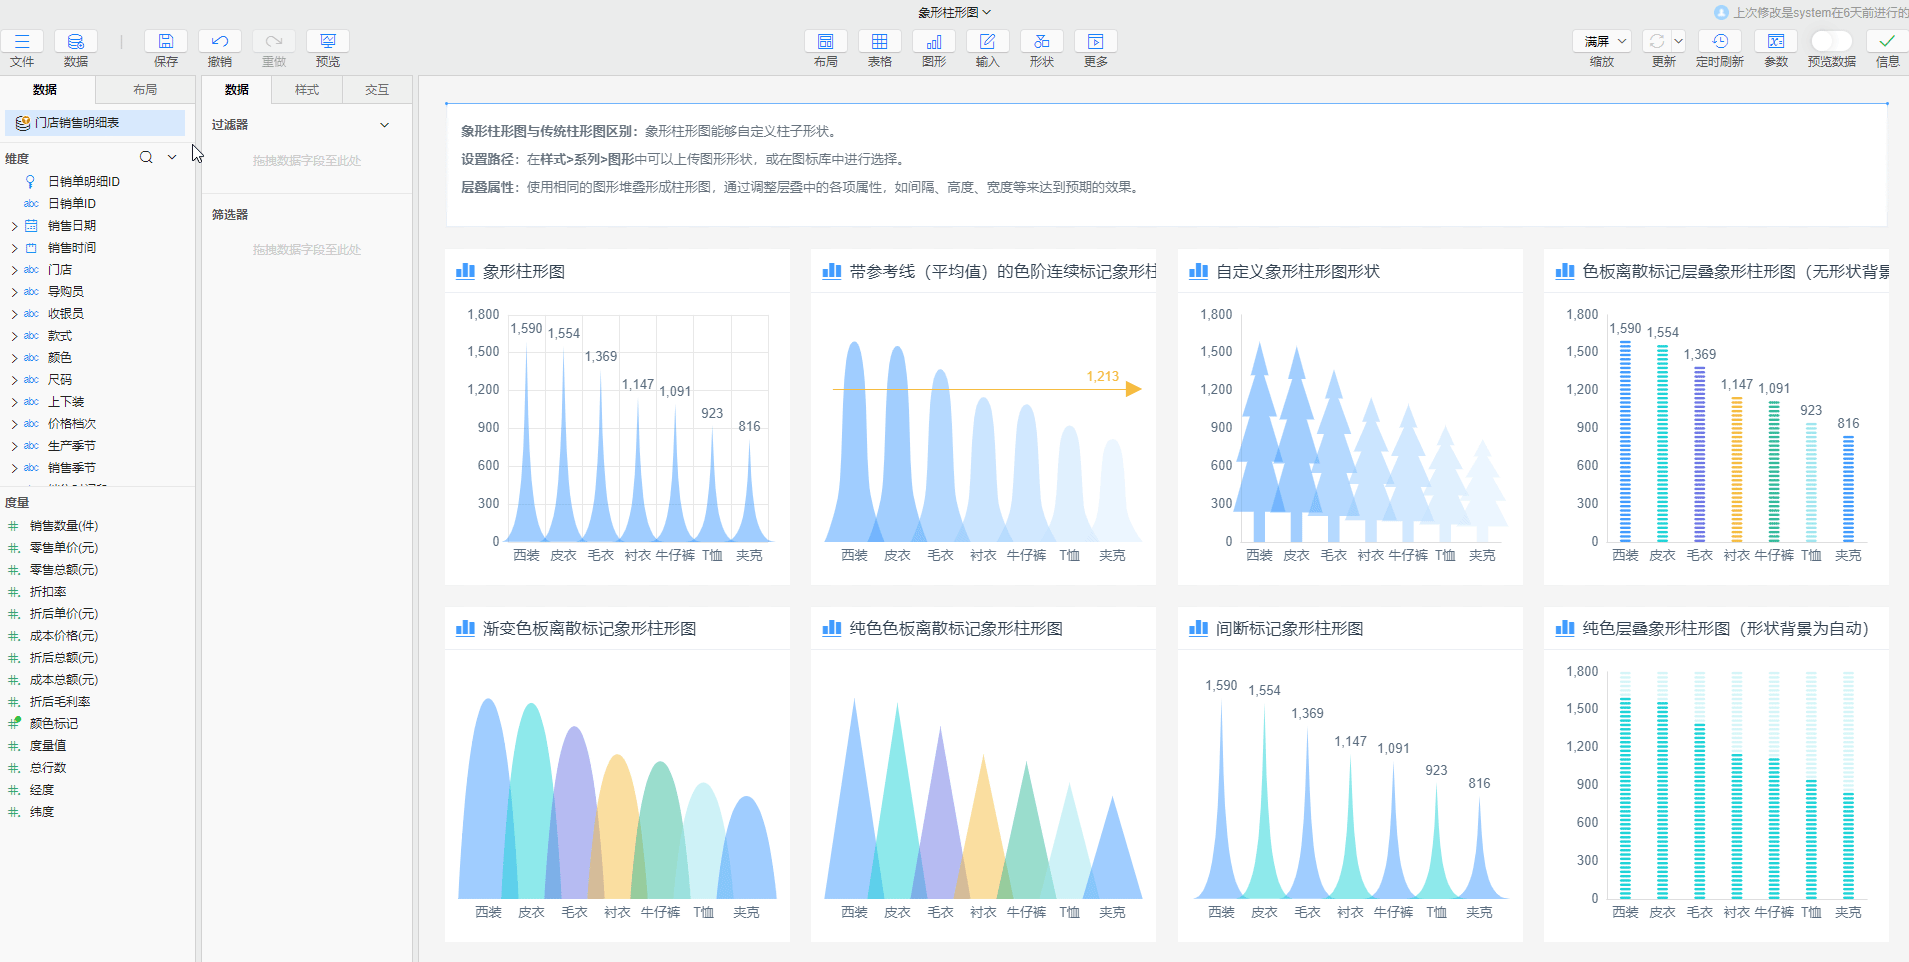
Task: Expand the 销售日期 dimension field
Action: pos(14,226)
